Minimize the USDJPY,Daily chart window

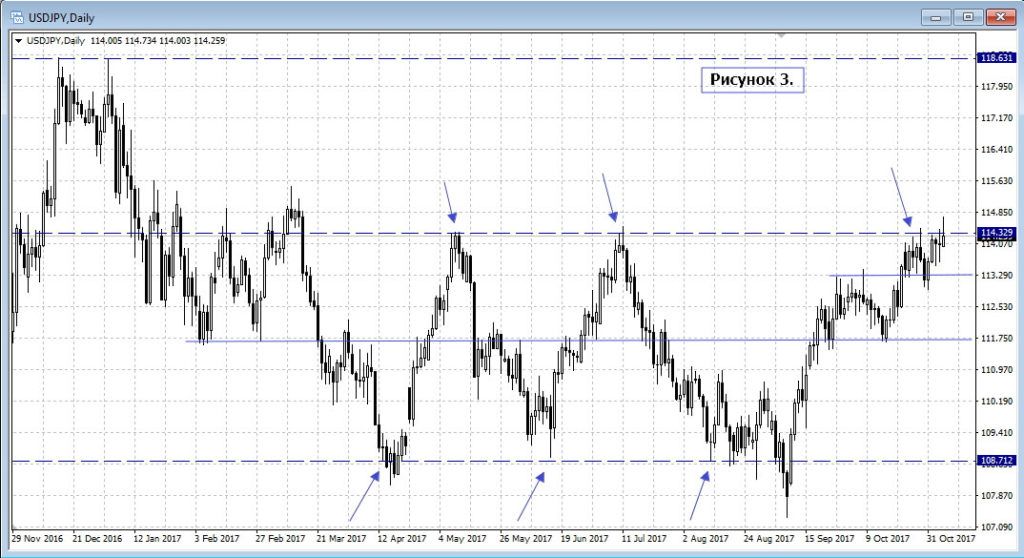(x=937, y=16)
